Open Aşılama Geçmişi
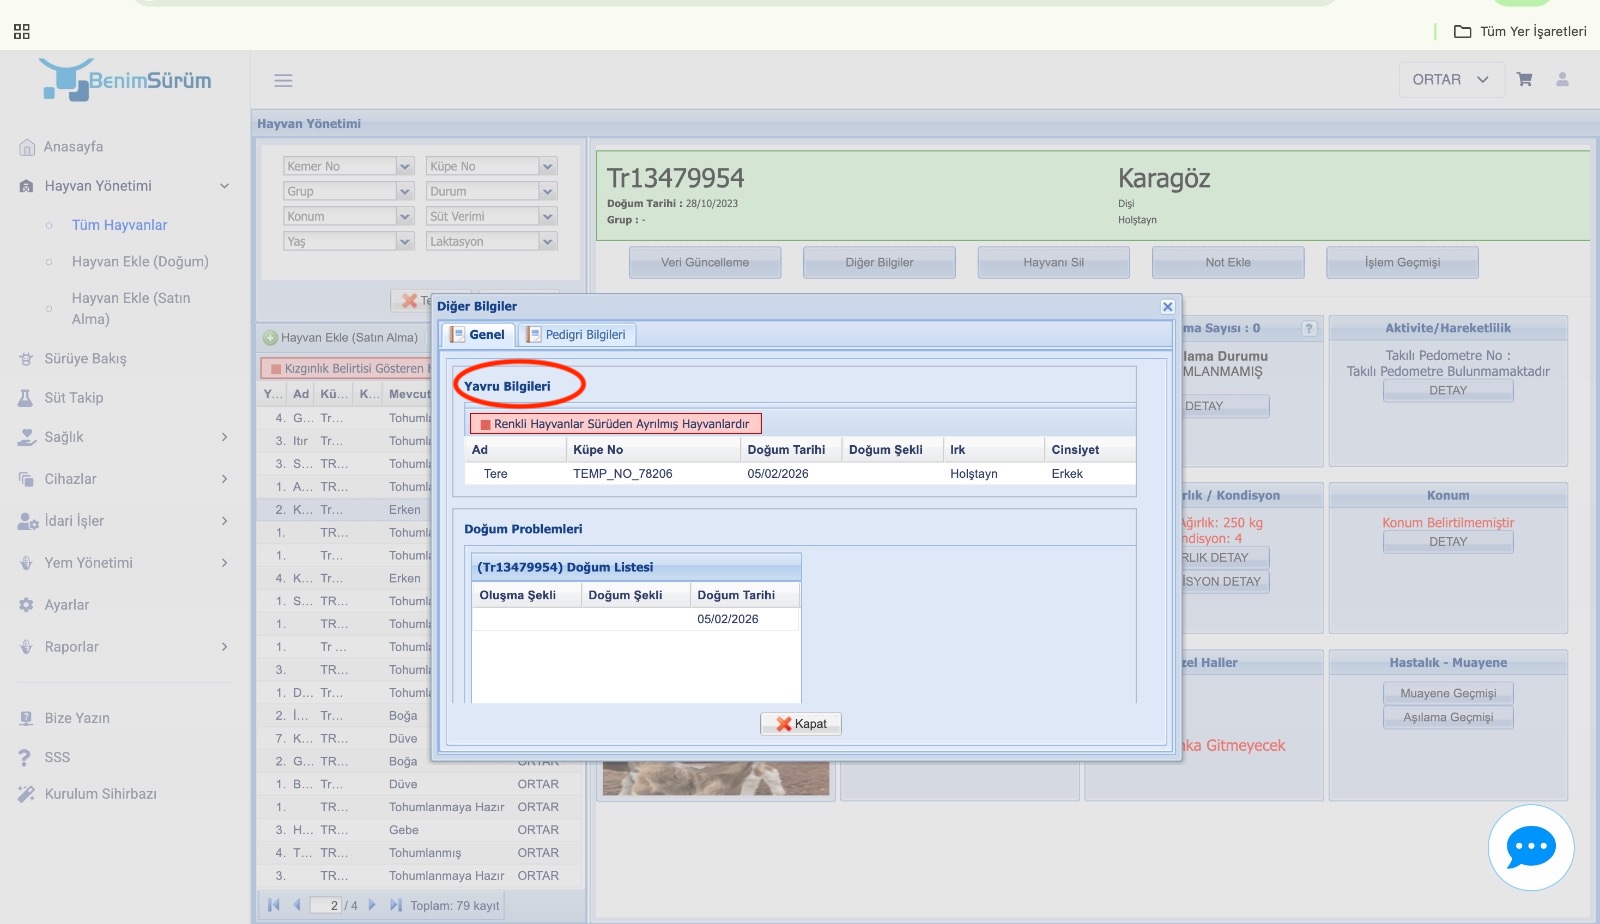1600x924 pixels. click(1448, 717)
